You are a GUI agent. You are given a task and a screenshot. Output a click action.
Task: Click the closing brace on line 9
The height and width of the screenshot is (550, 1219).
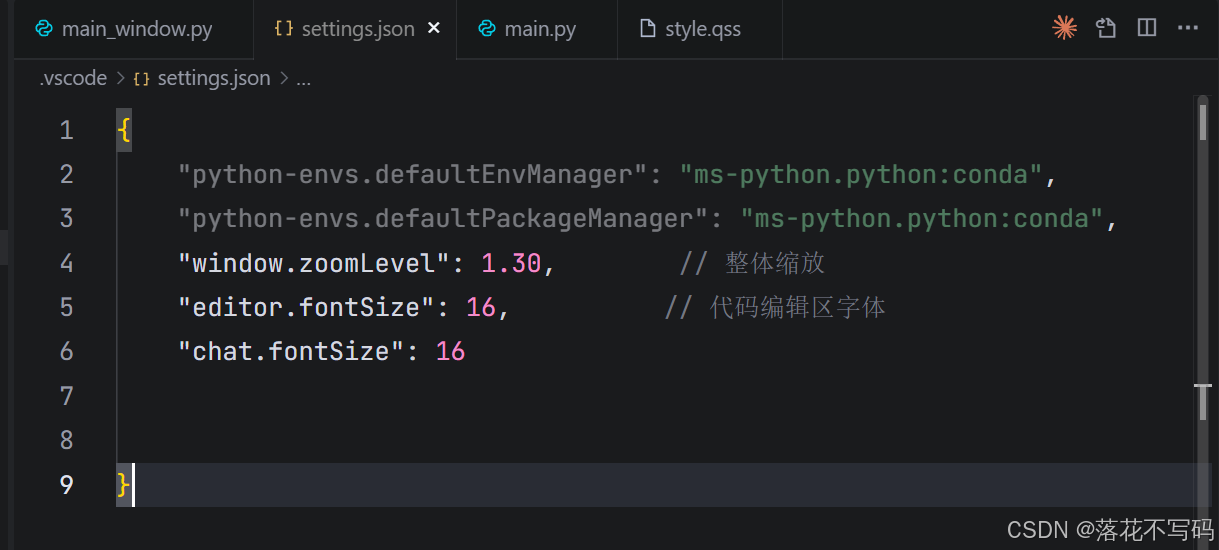click(x=124, y=484)
